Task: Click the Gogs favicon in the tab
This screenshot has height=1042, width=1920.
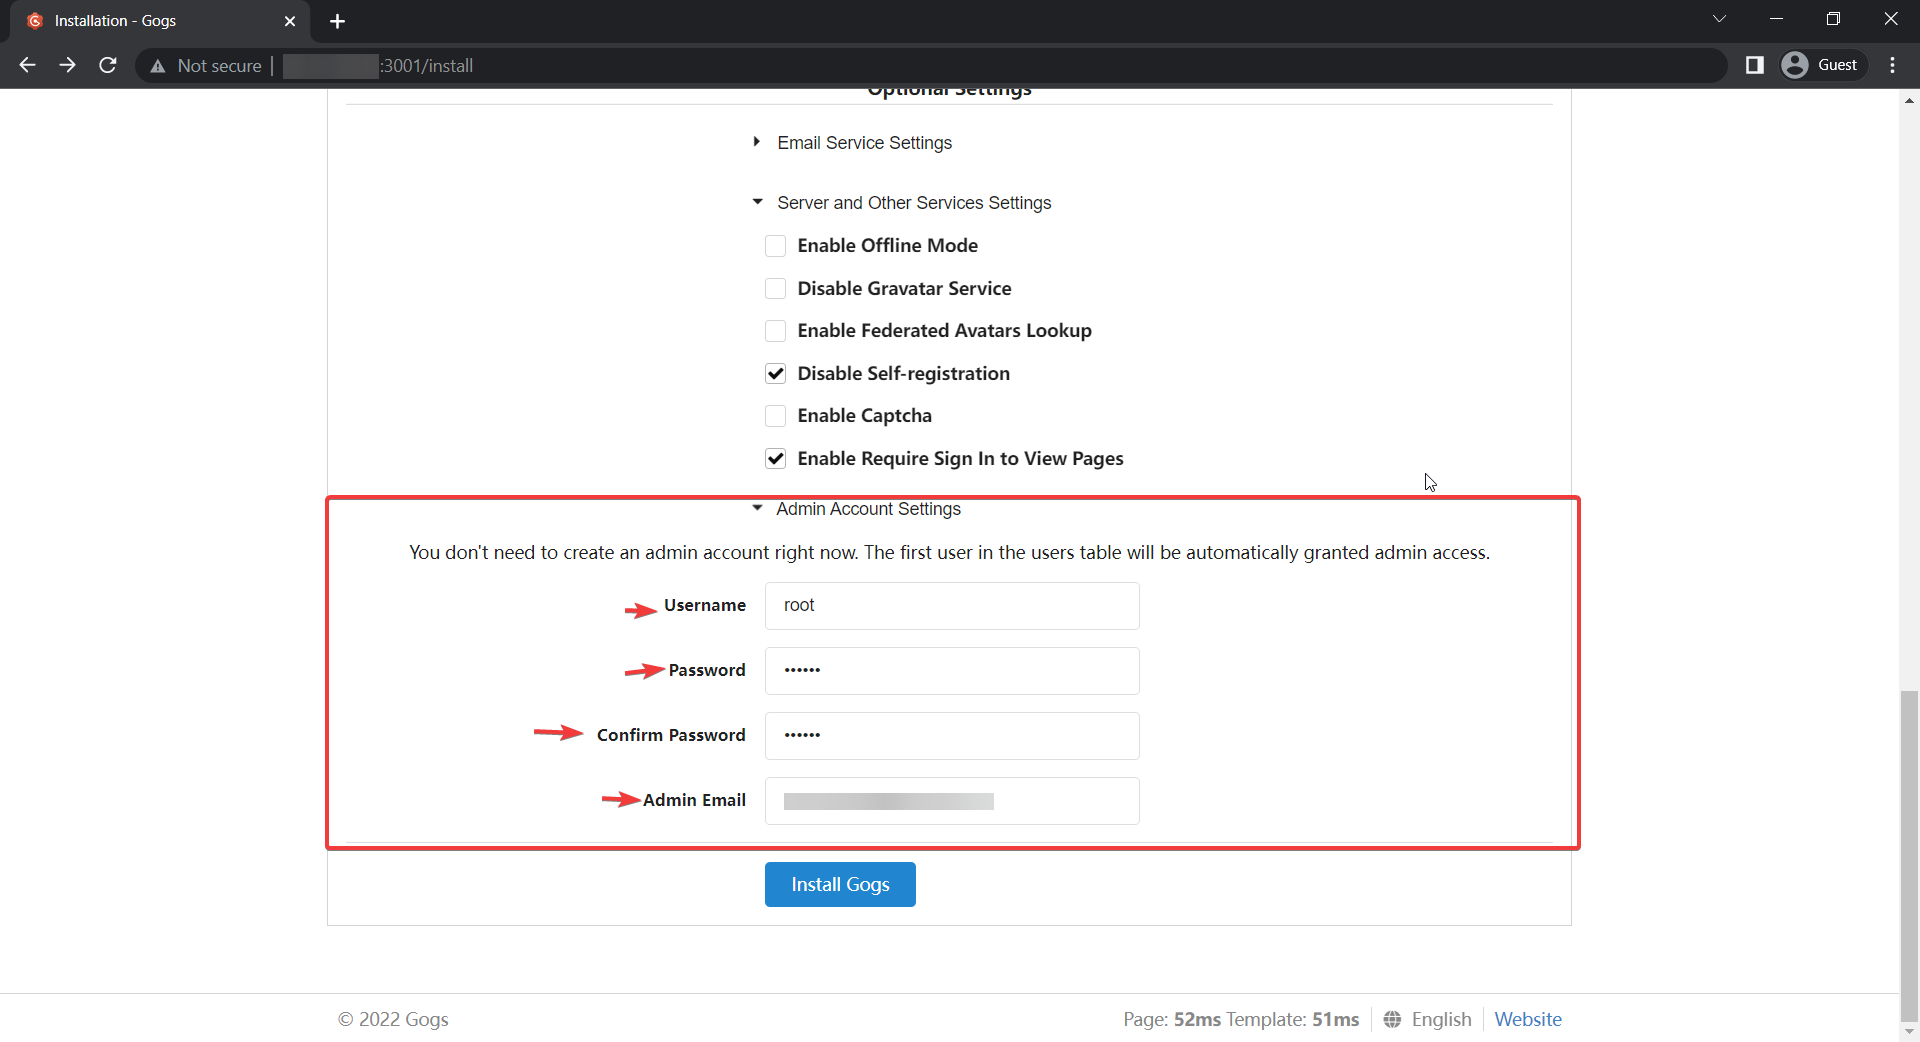Action: [x=35, y=21]
